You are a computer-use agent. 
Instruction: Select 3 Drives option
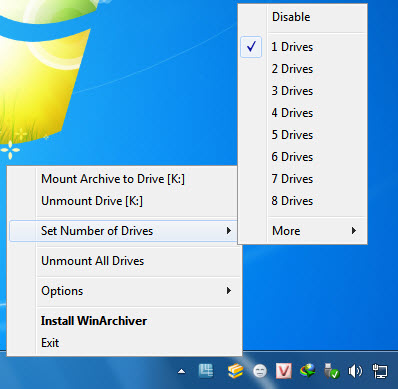(303, 91)
